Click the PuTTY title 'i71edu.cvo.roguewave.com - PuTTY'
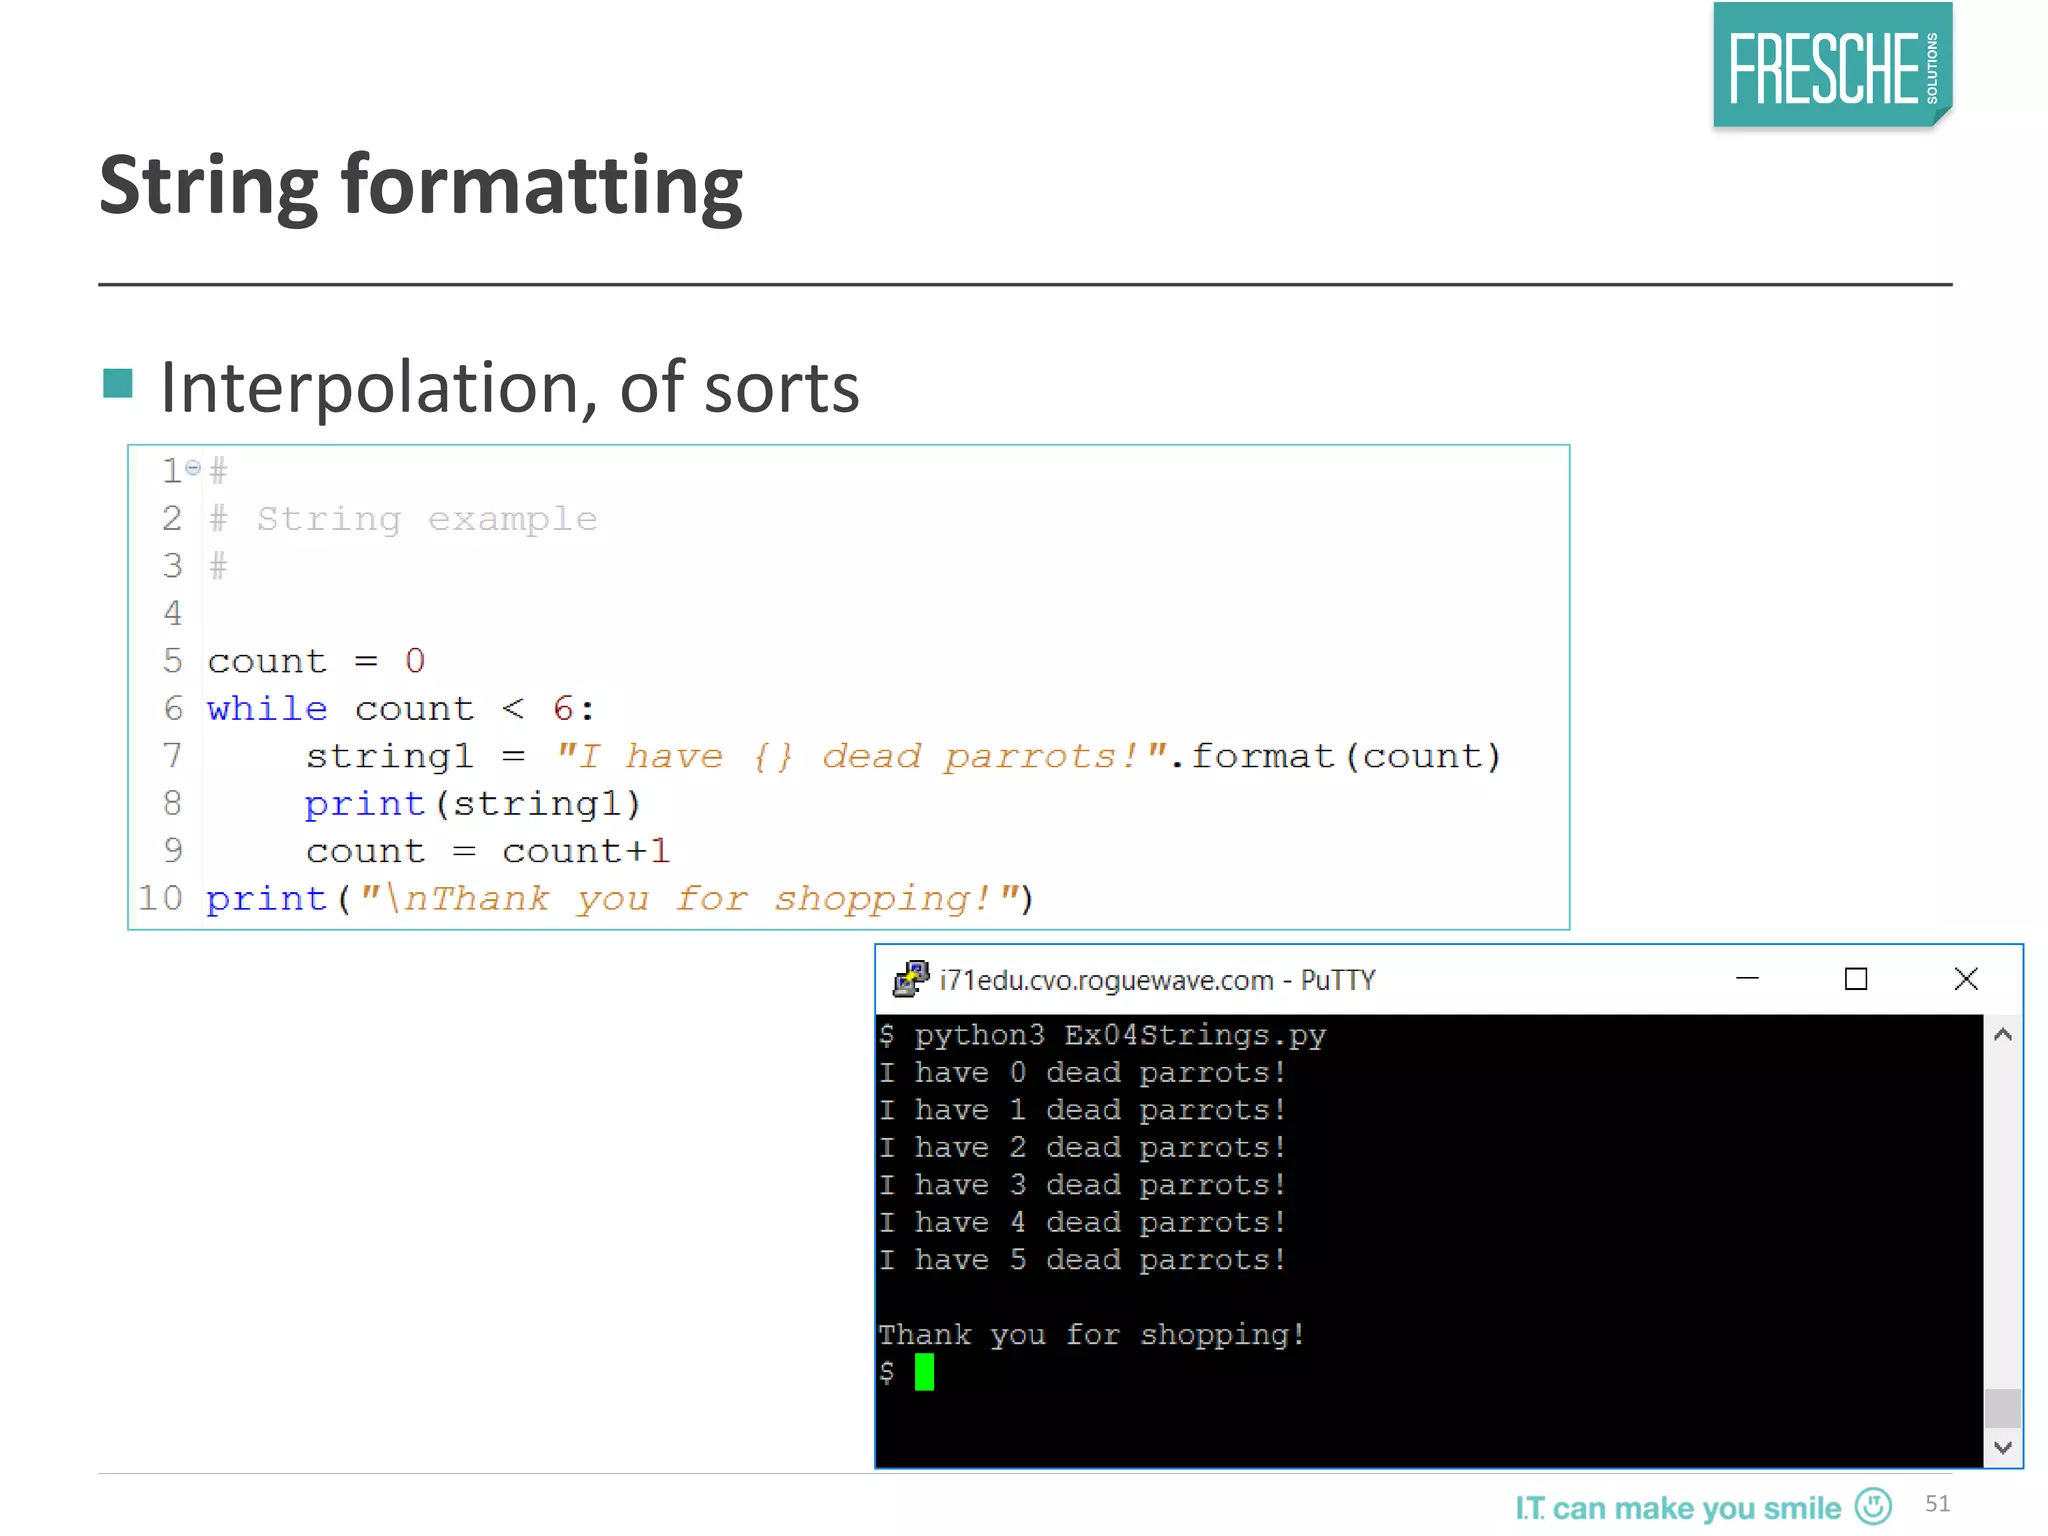Screen dimensions: 2048x1536 click(1157, 980)
